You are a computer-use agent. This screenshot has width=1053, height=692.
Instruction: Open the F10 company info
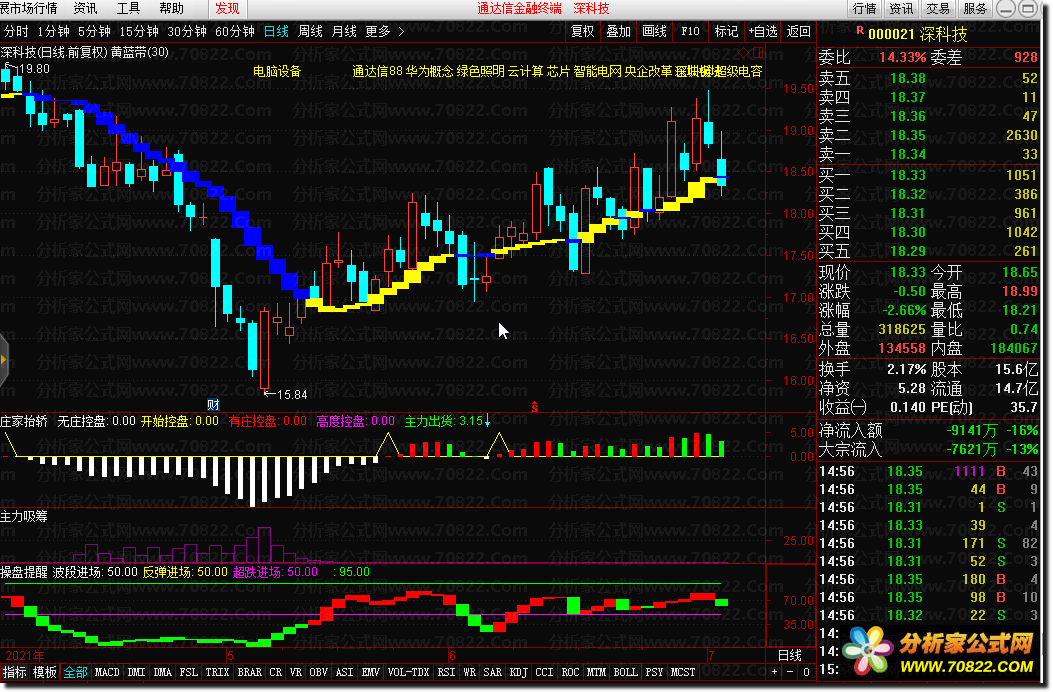click(x=690, y=32)
